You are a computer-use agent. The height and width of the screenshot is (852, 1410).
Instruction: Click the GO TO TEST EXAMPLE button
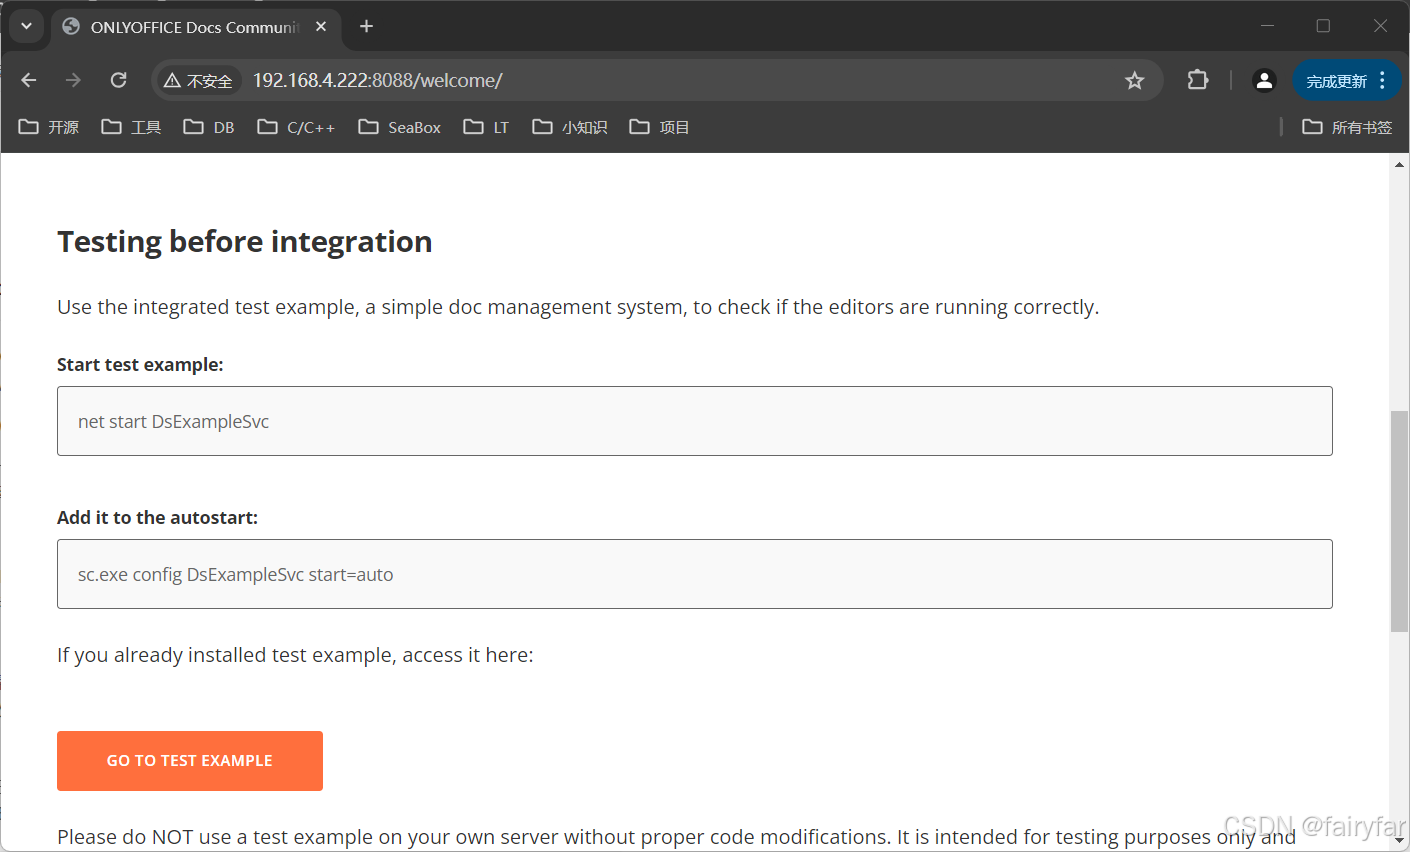(x=190, y=761)
